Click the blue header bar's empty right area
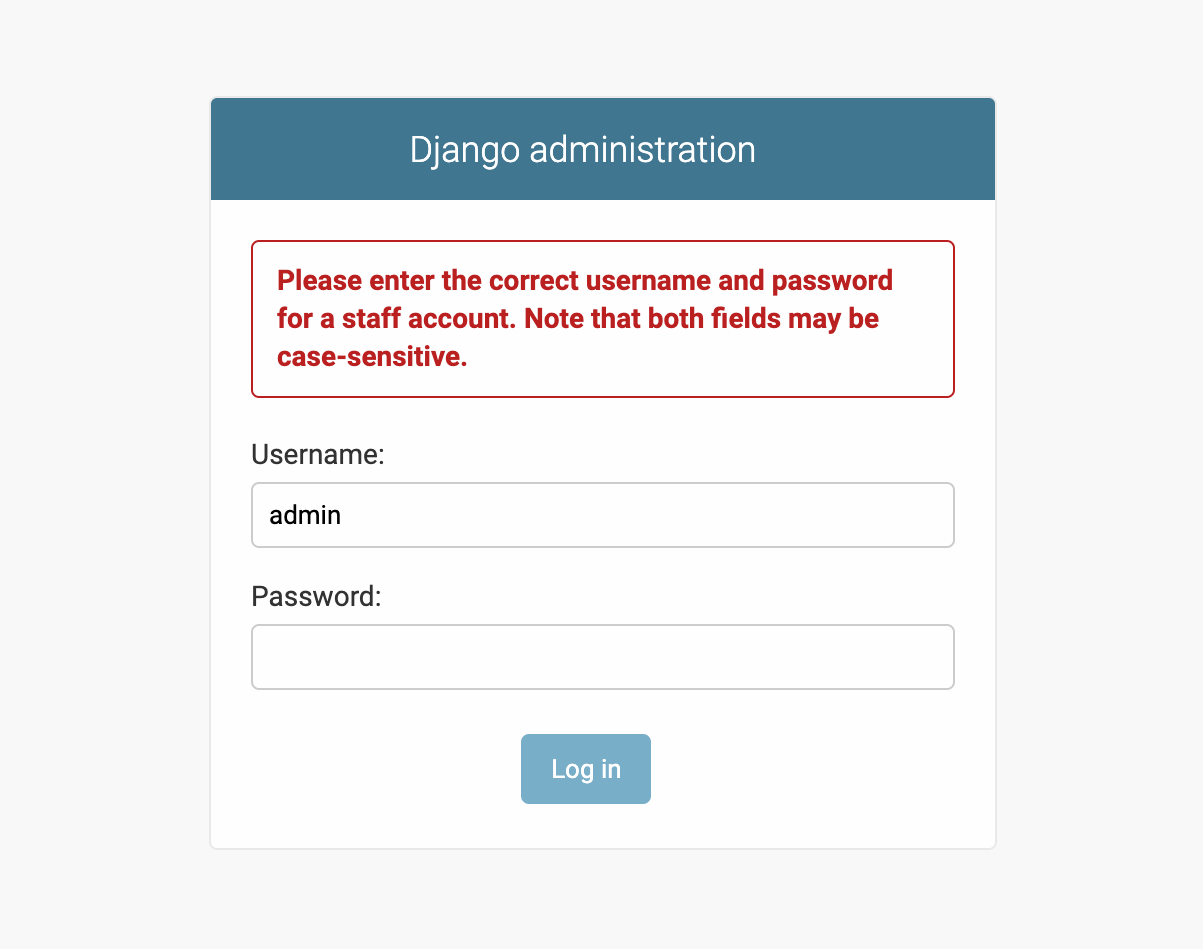The width and height of the screenshot is (1203, 949). coord(880,149)
